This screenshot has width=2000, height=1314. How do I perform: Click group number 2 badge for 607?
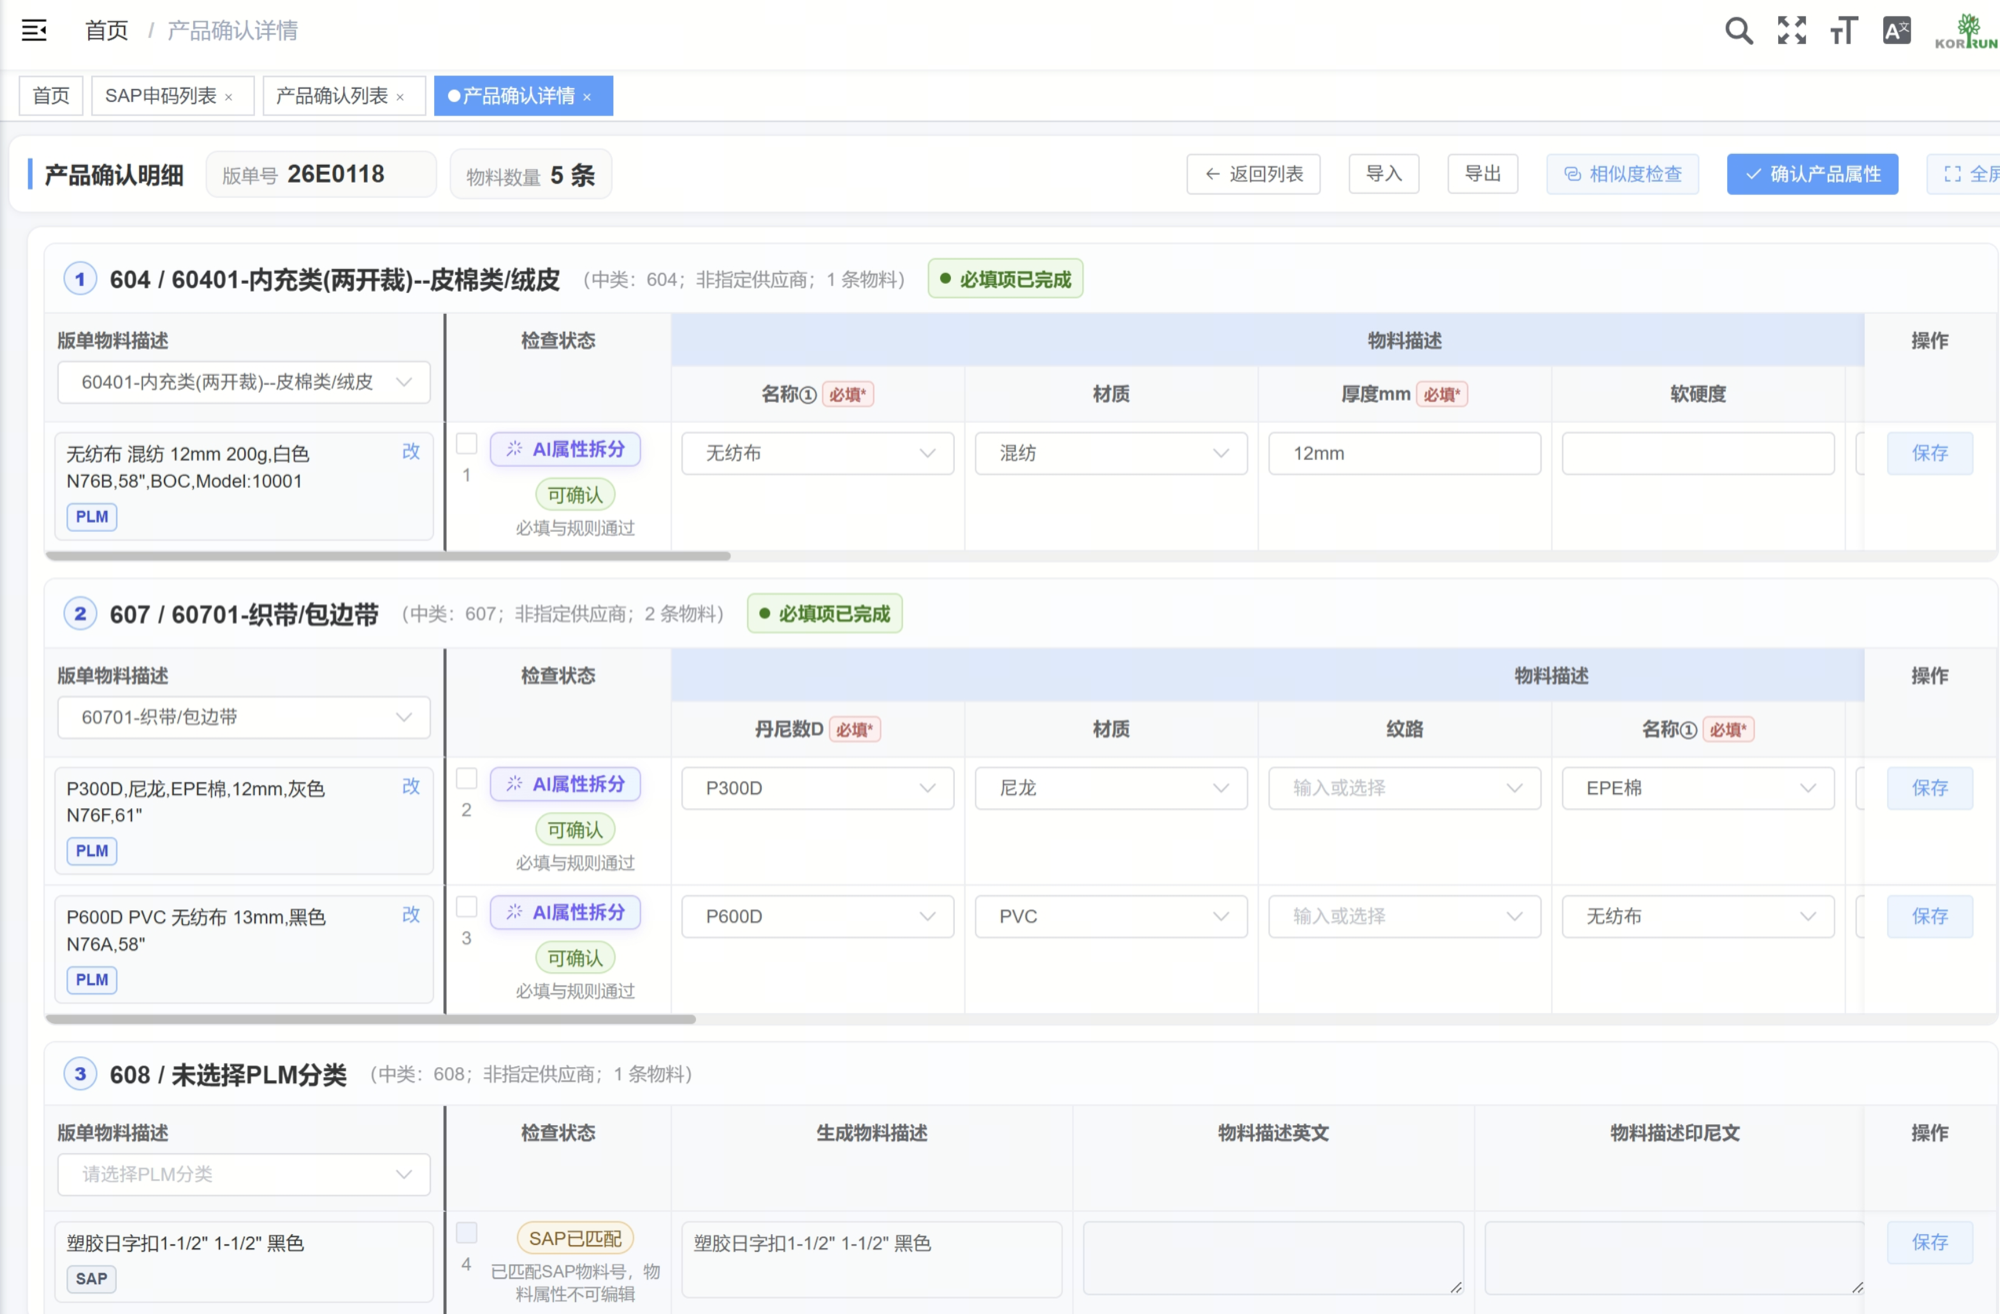[x=80, y=614]
